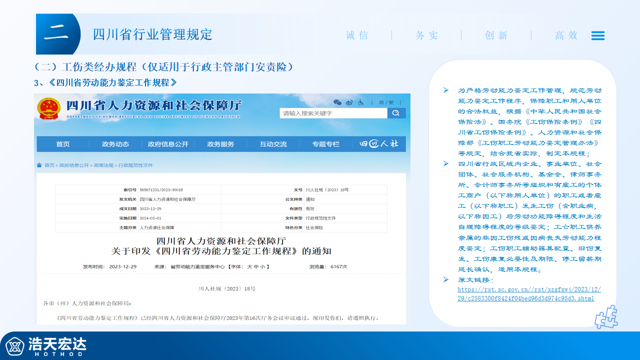Click the 首页 breadcrumb link
Viewport: 640px width, 360px height.
[x=49, y=165]
